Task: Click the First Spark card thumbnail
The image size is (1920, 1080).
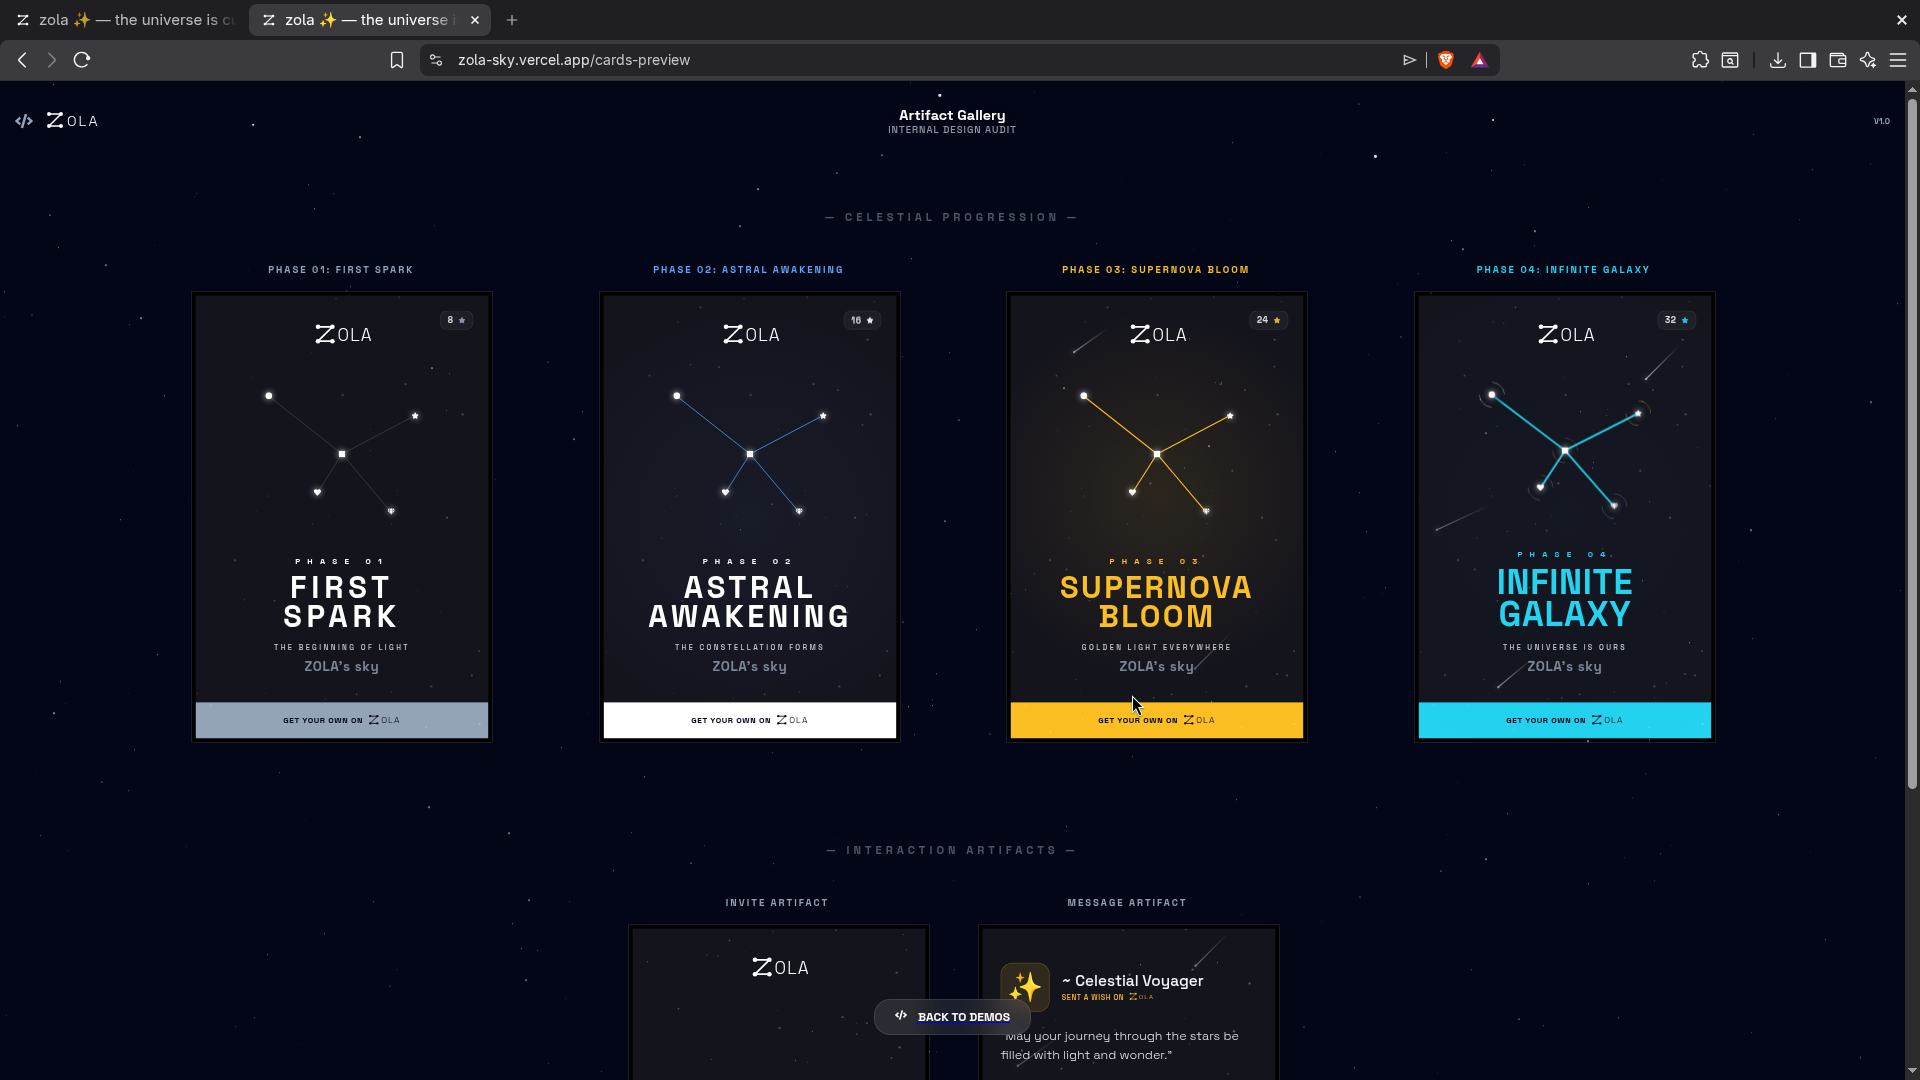Action: pyautogui.click(x=341, y=500)
